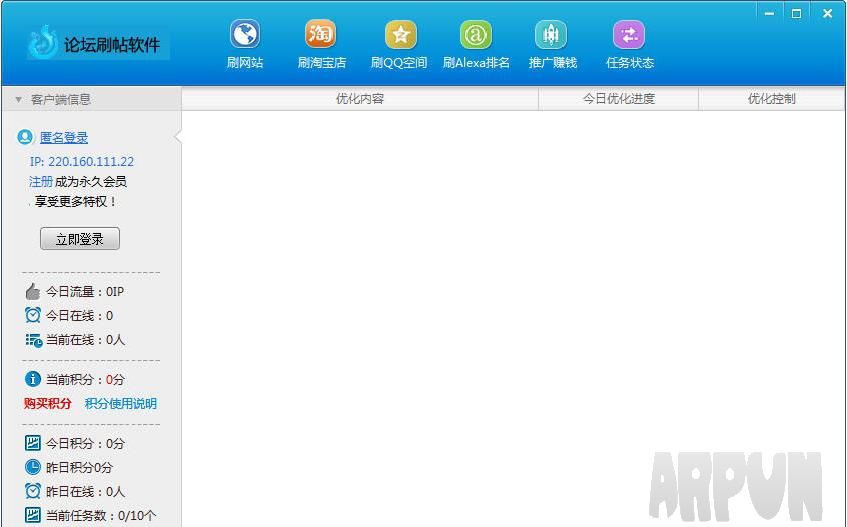Close the application window
The height and width of the screenshot is (527, 847).
pyautogui.click(x=827, y=13)
